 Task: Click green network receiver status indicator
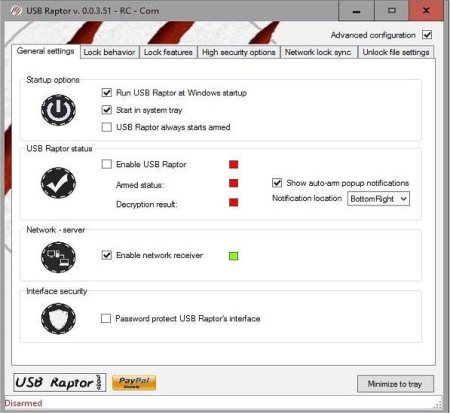click(x=234, y=256)
